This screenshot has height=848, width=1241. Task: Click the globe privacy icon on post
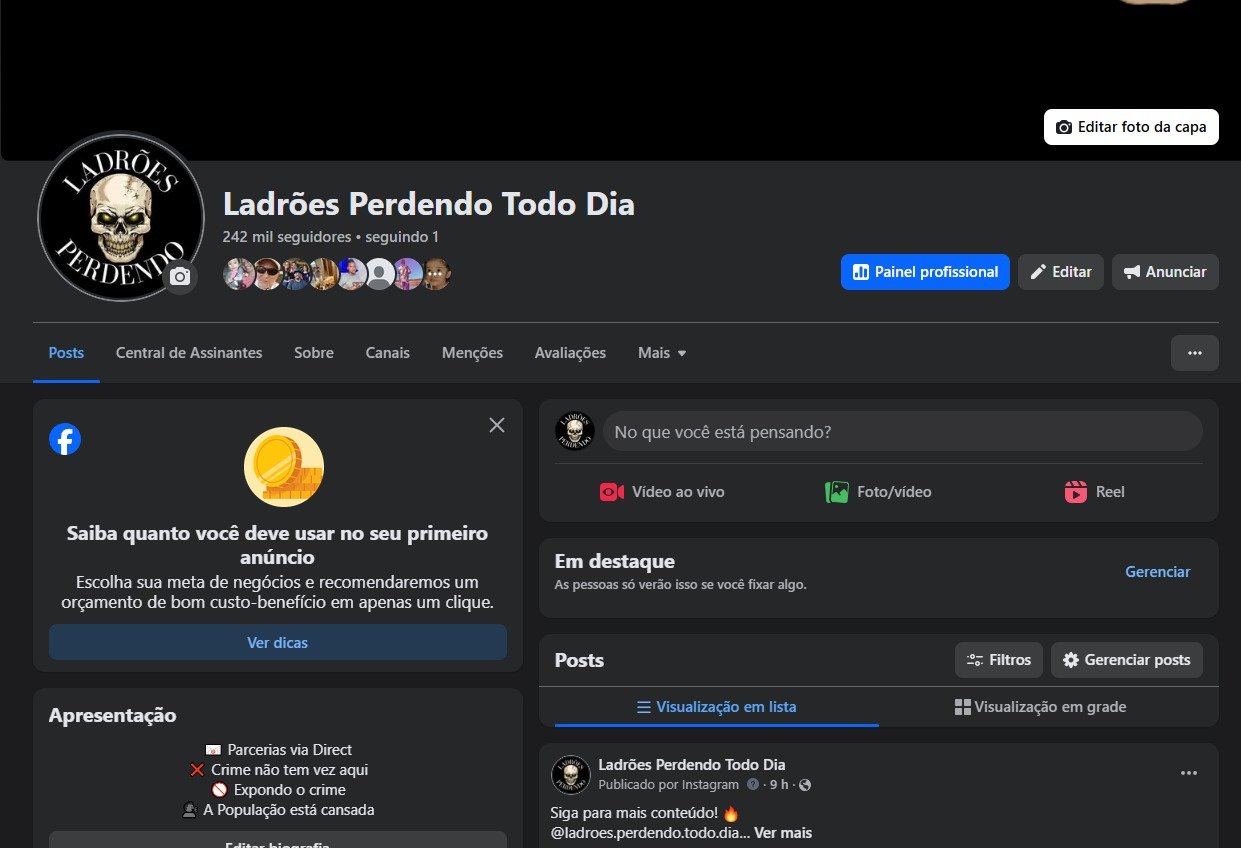(805, 785)
